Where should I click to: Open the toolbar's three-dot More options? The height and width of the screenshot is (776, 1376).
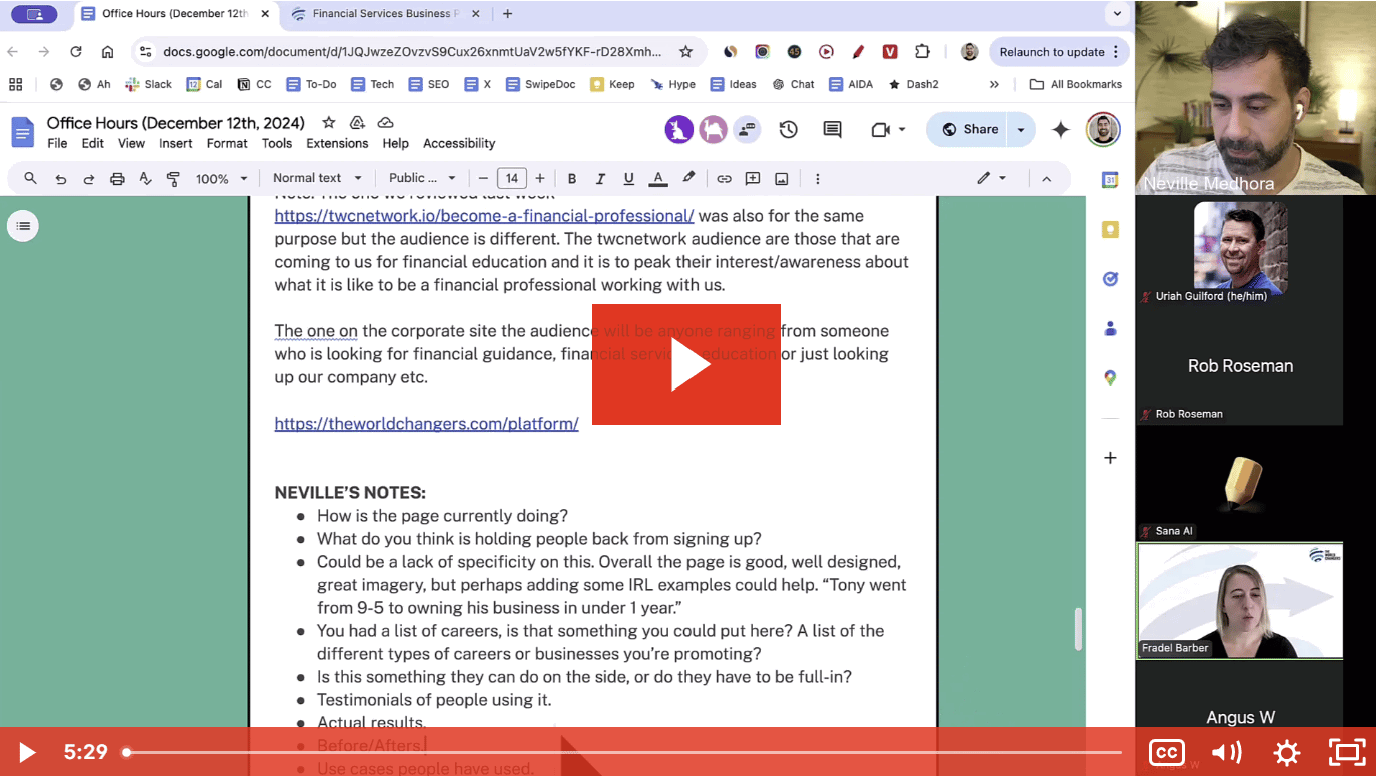pyautogui.click(x=817, y=179)
